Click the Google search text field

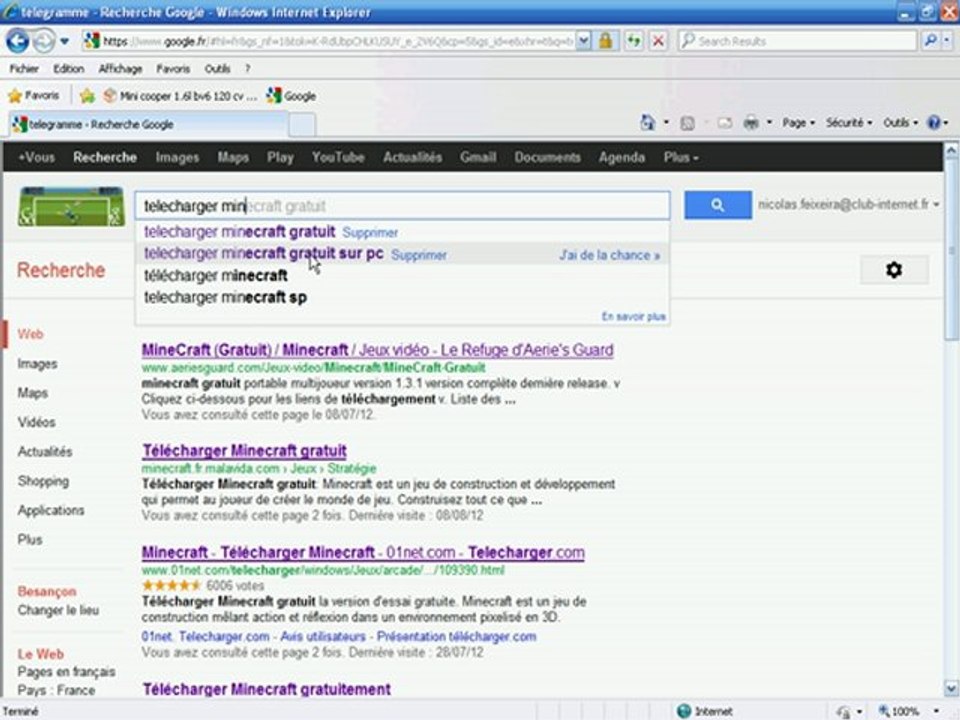pos(402,206)
